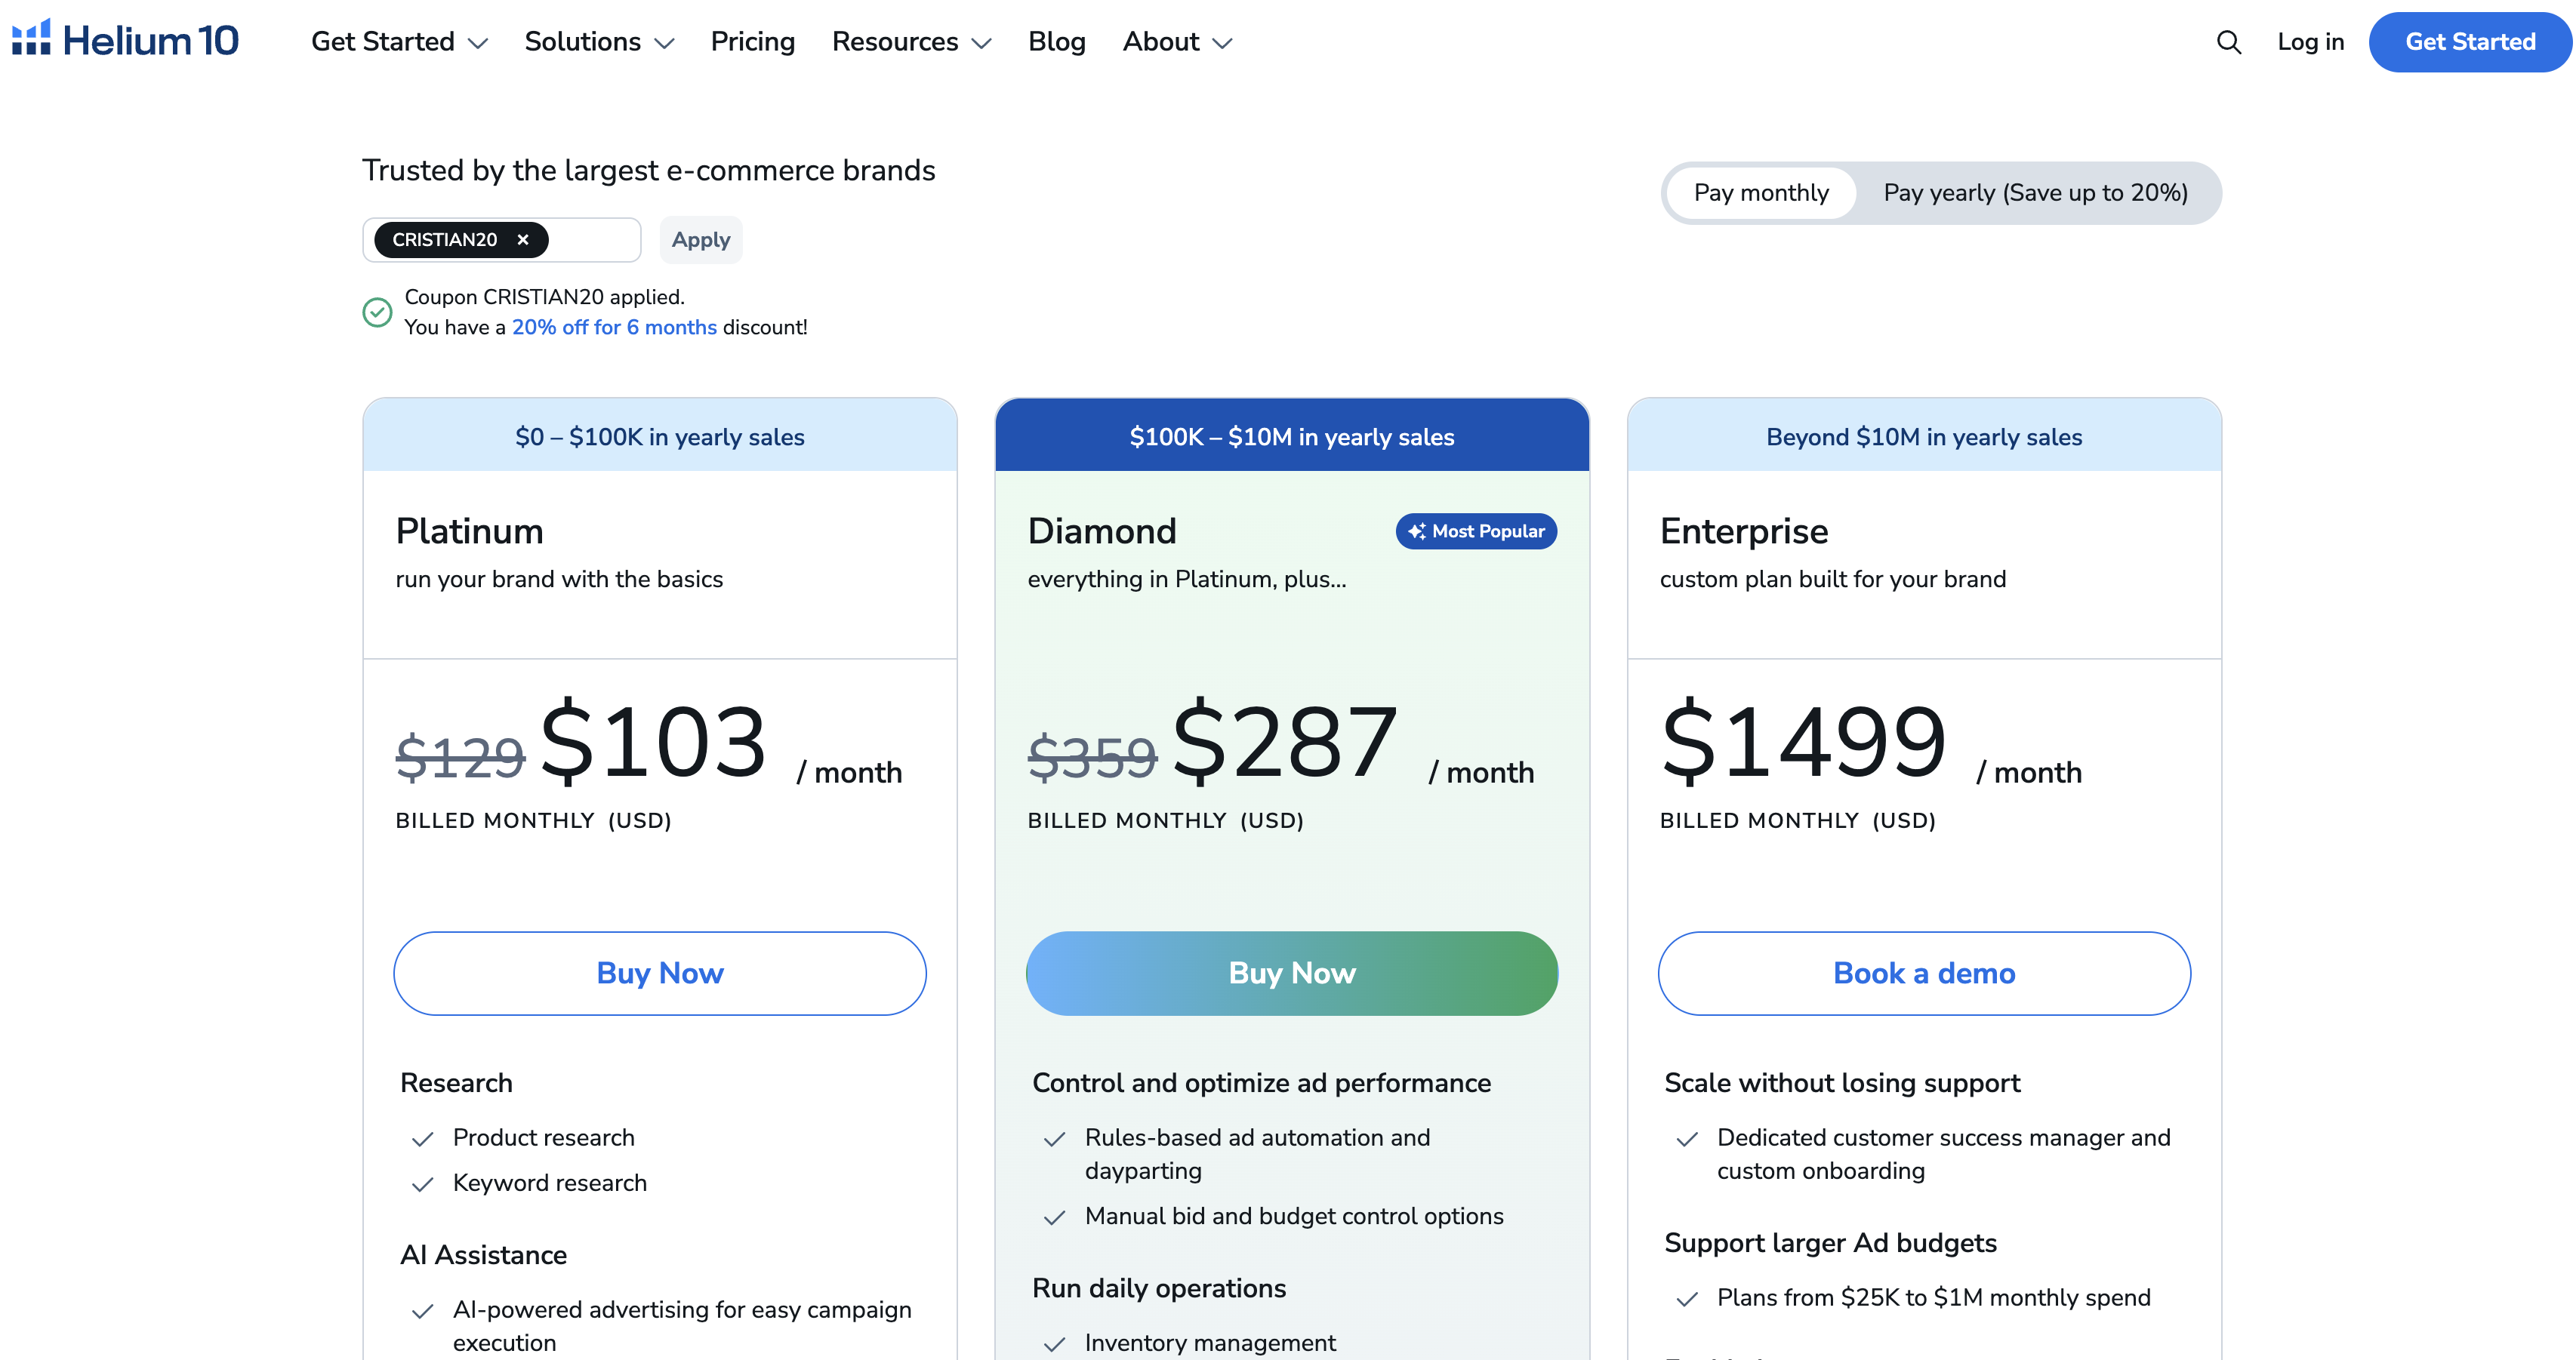The width and height of the screenshot is (2576, 1360).
Task: Click the checkmark beside Product research
Action: pos(423,1139)
